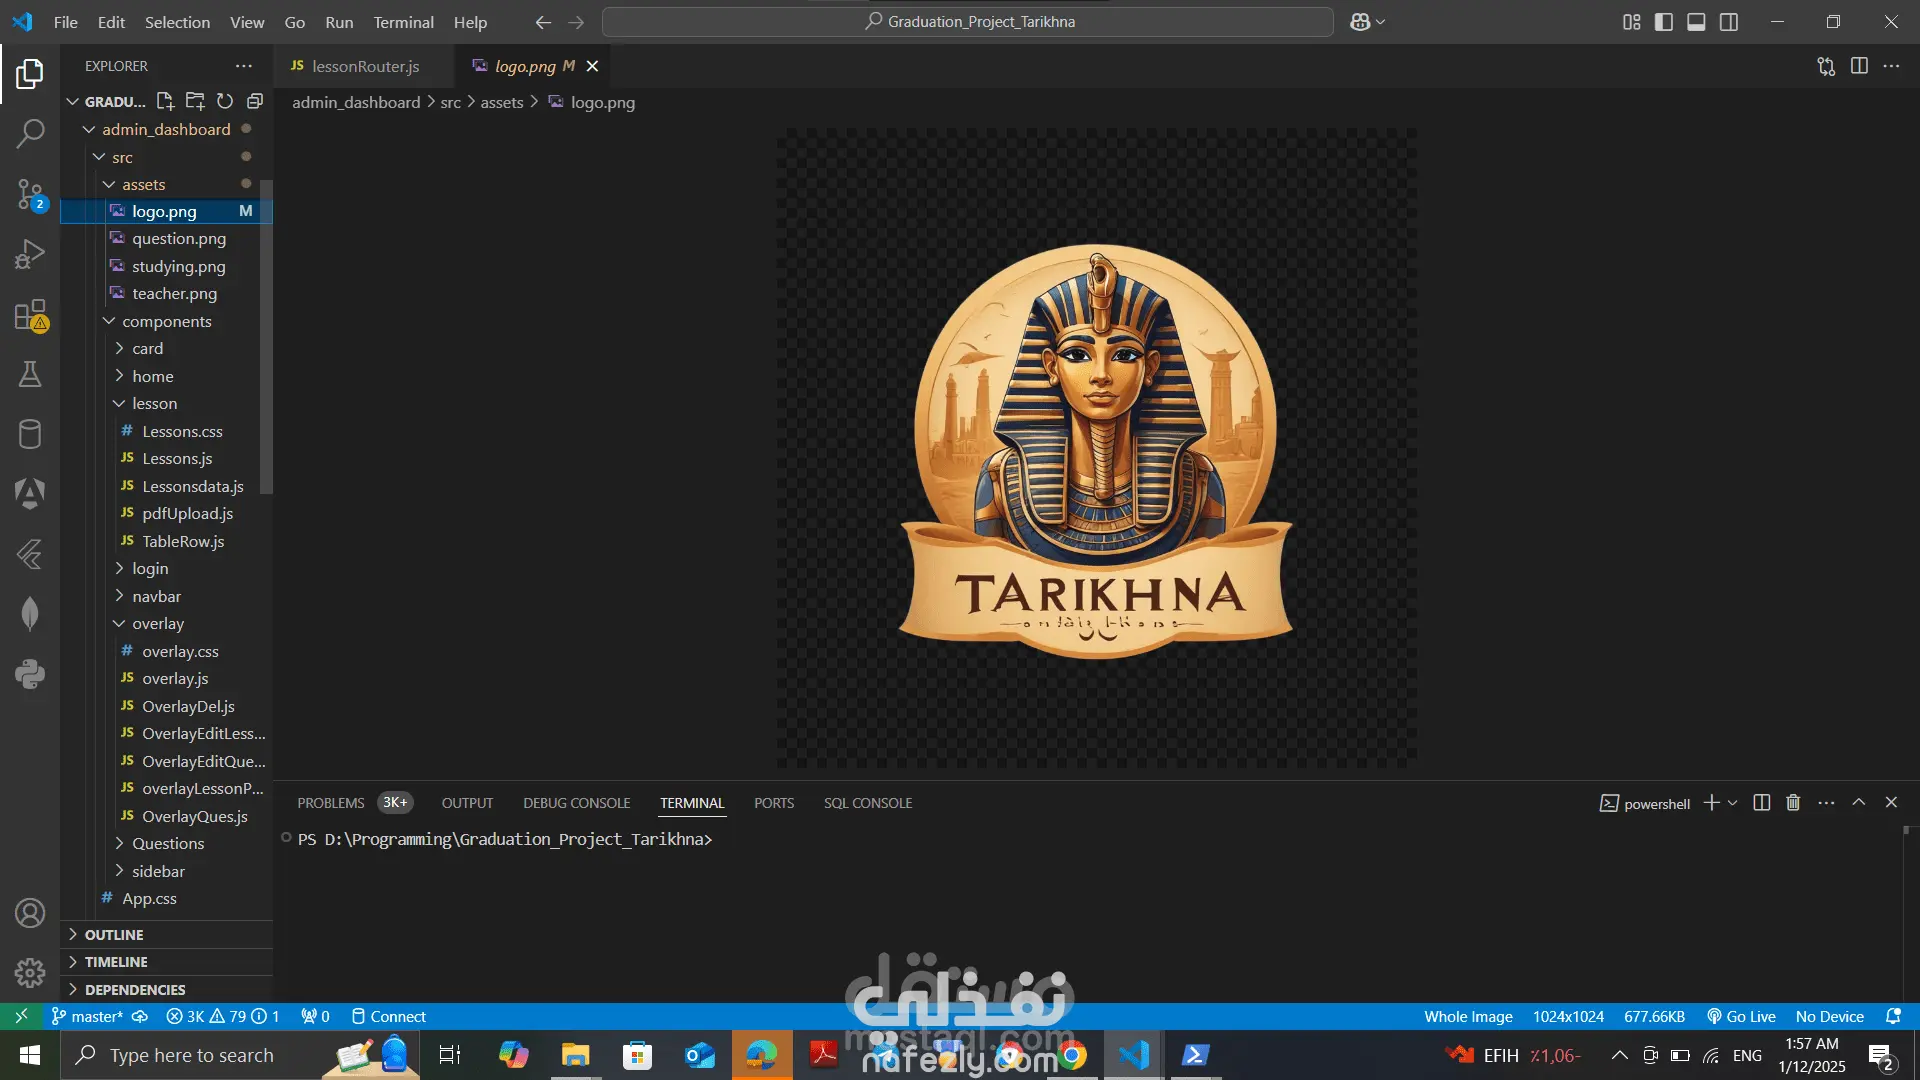Screen dimensions: 1920x1080
Task: Open the File menu
Action: point(66,22)
